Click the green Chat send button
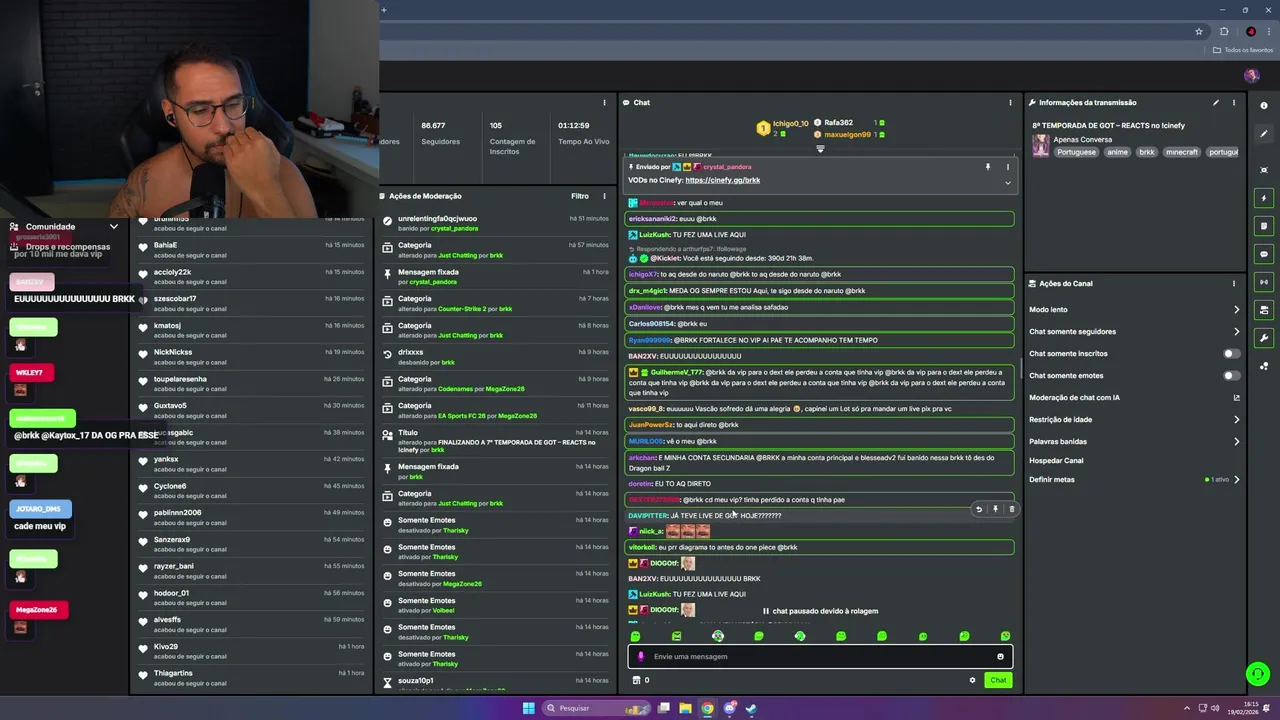The width and height of the screenshot is (1280, 720). [998, 680]
